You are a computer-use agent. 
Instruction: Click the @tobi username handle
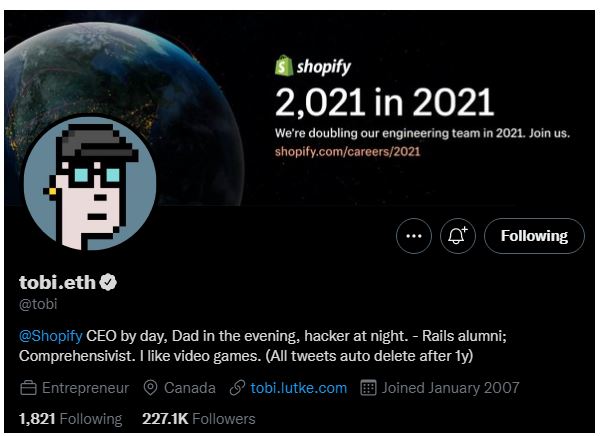tap(40, 303)
